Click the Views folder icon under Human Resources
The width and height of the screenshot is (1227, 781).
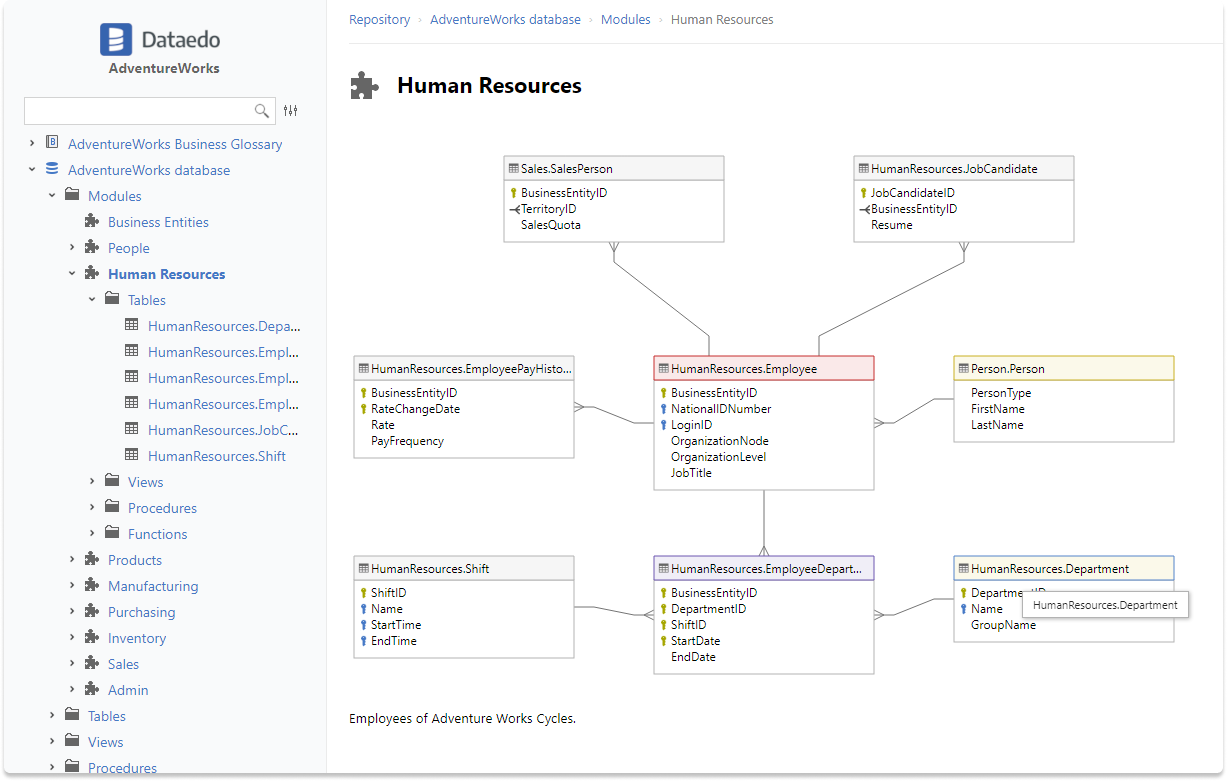[x=112, y=482]
